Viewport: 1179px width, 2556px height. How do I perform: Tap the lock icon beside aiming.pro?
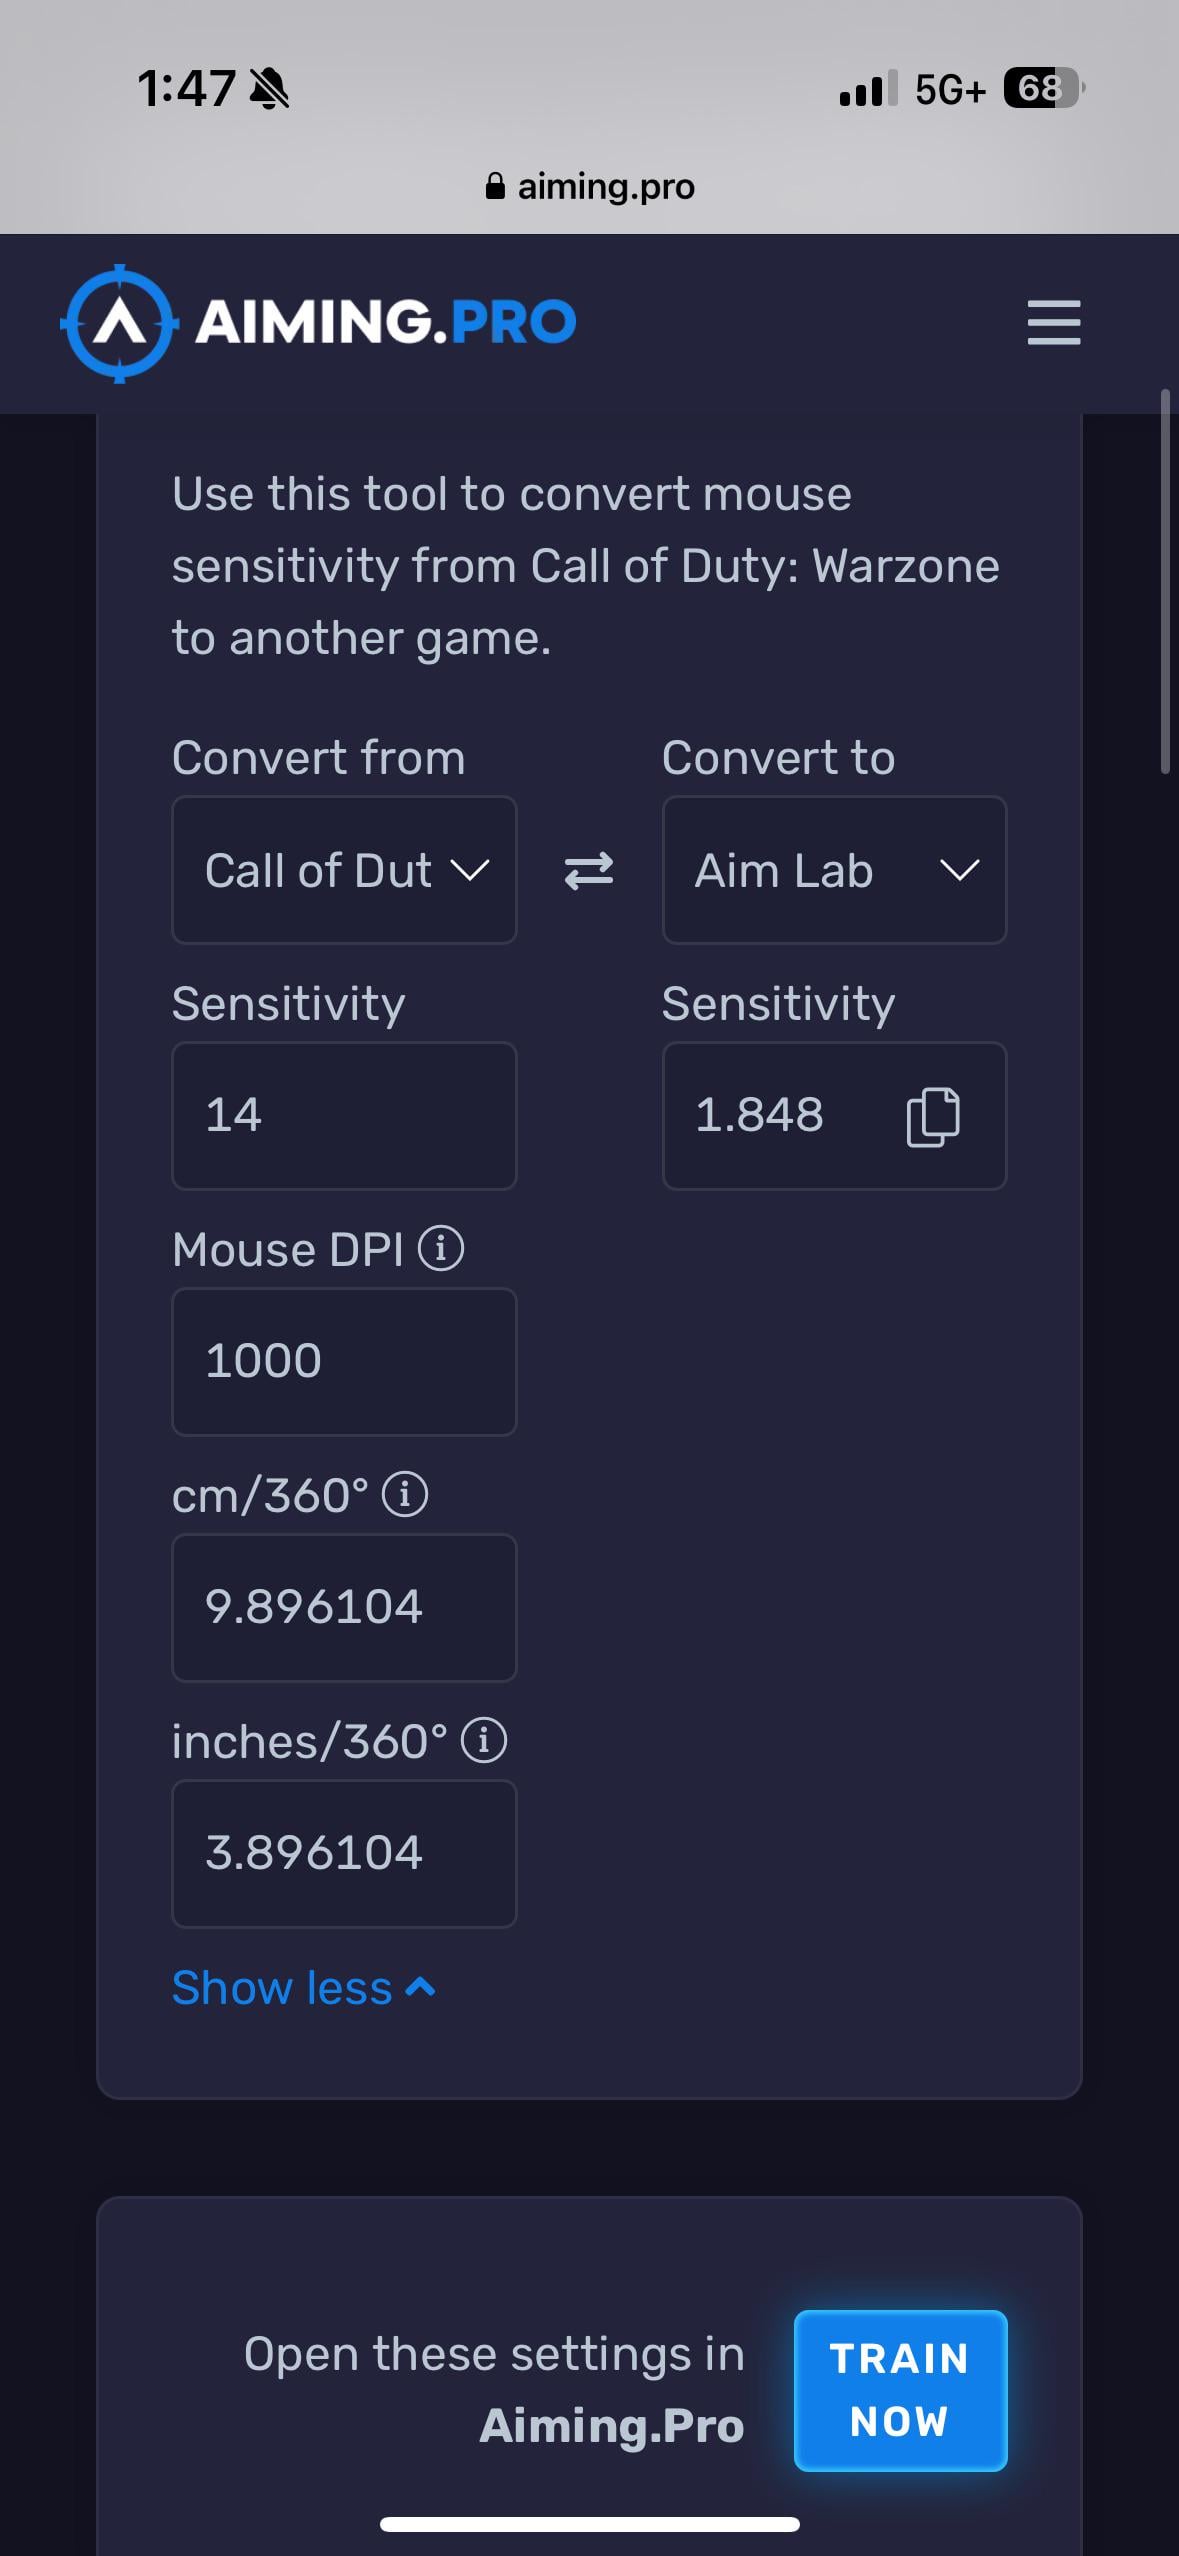point(495,186)
